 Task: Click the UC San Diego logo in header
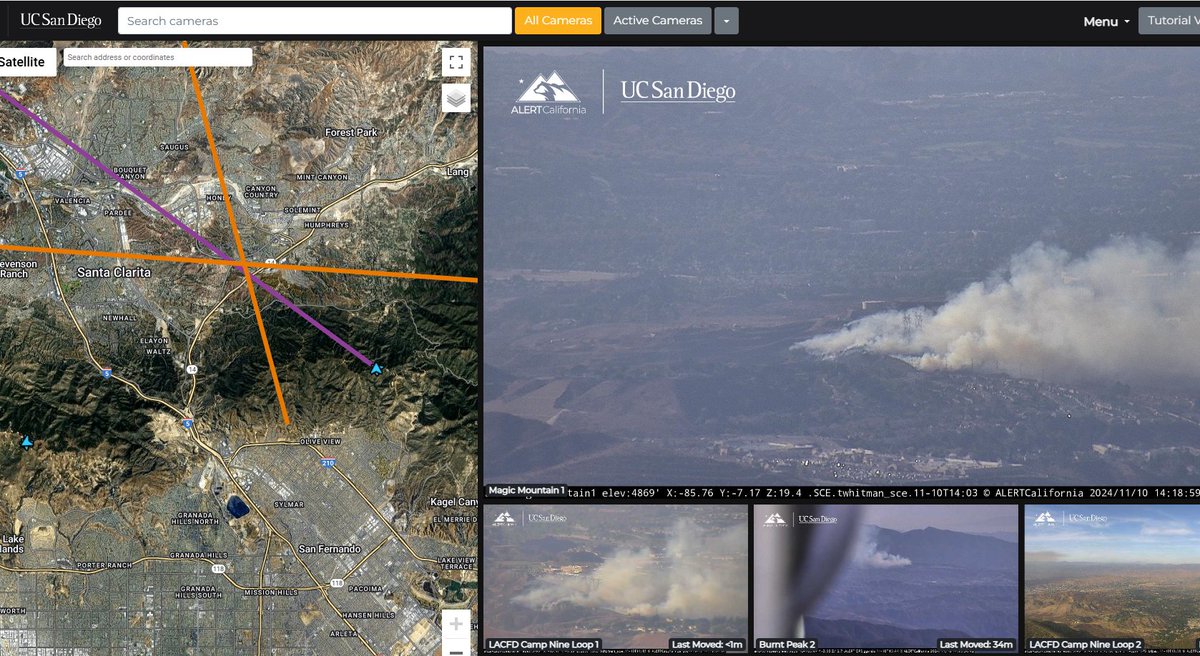tap(61, 20)
